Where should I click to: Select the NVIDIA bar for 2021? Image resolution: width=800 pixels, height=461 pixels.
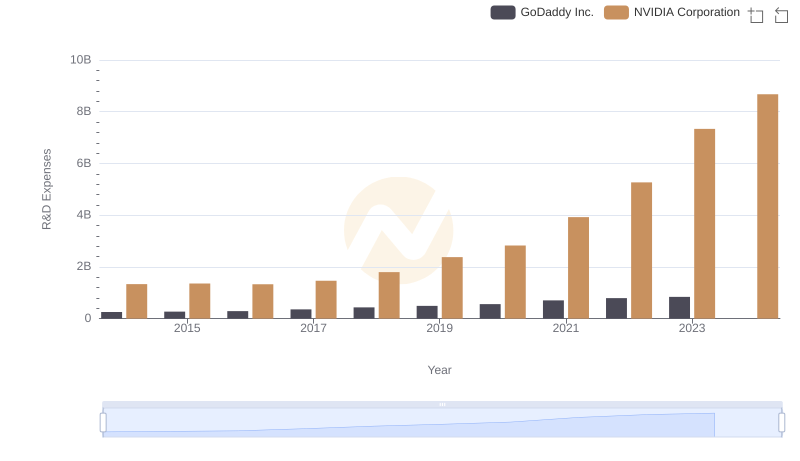point(578,267)
